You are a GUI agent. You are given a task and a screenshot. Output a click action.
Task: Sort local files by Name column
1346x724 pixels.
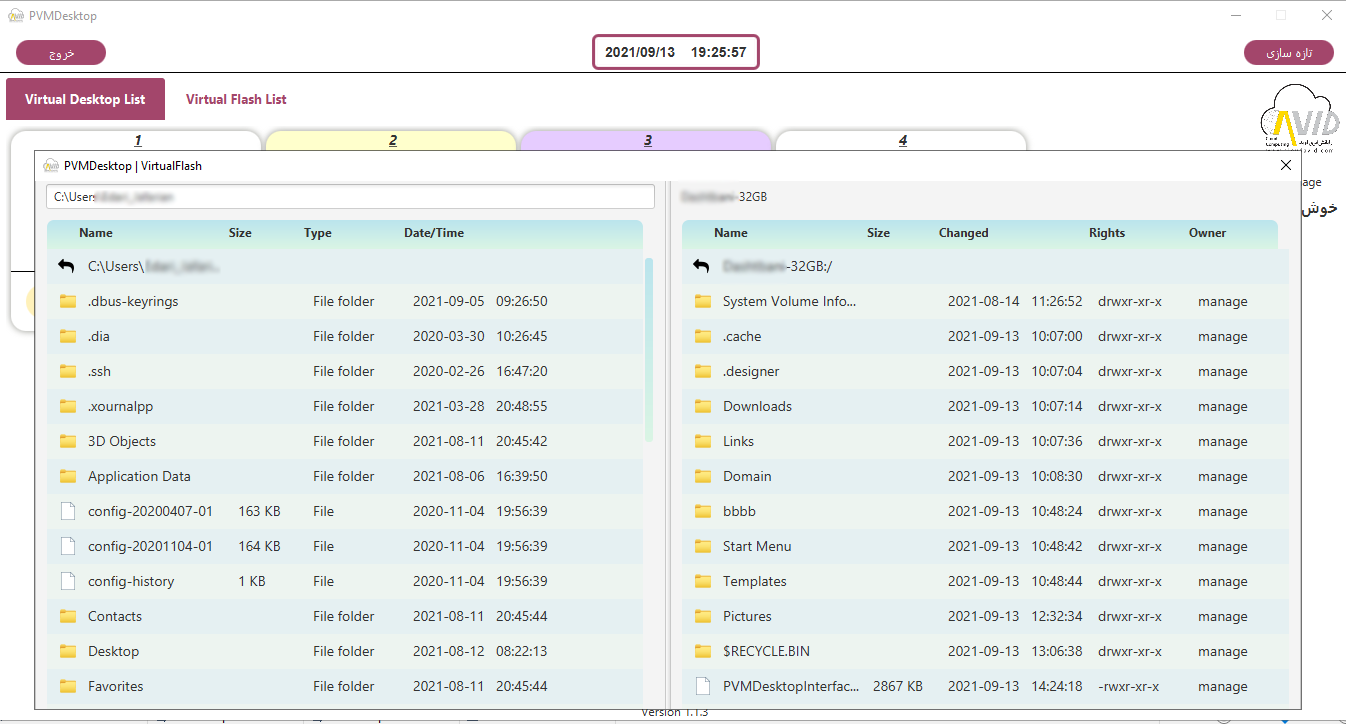(x=96, y=233)
